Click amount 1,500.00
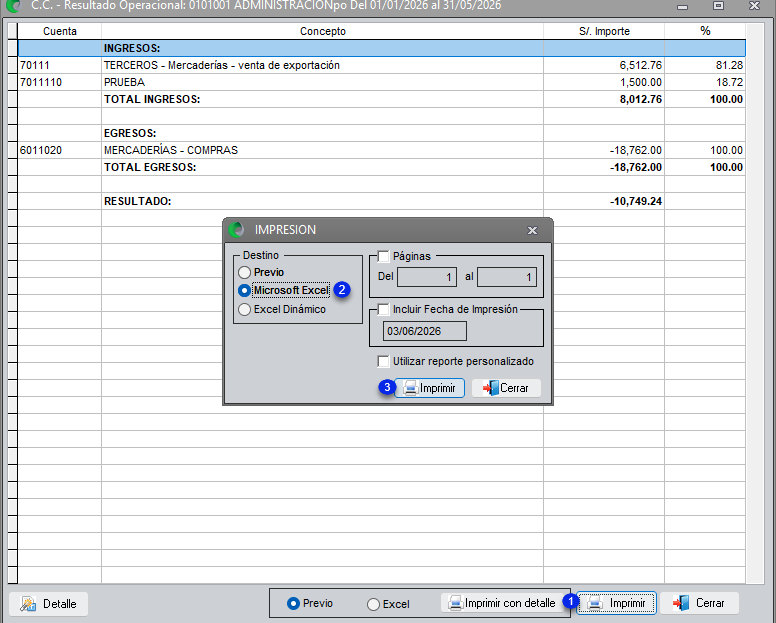This screenshot has width=776, height=623. click(640, 82)
